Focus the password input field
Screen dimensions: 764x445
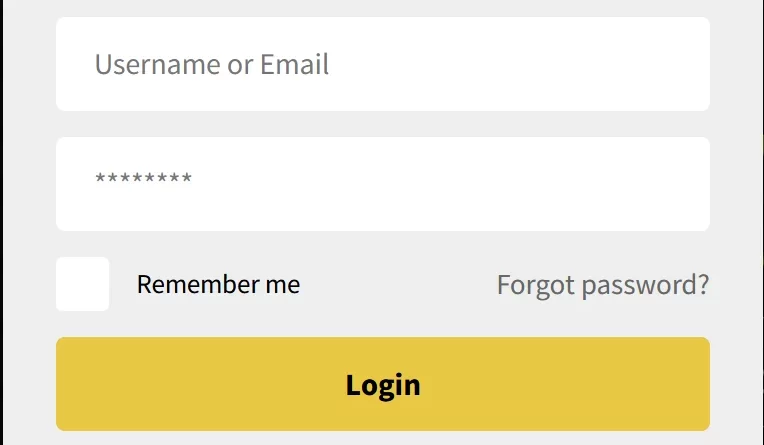[383, 184]
